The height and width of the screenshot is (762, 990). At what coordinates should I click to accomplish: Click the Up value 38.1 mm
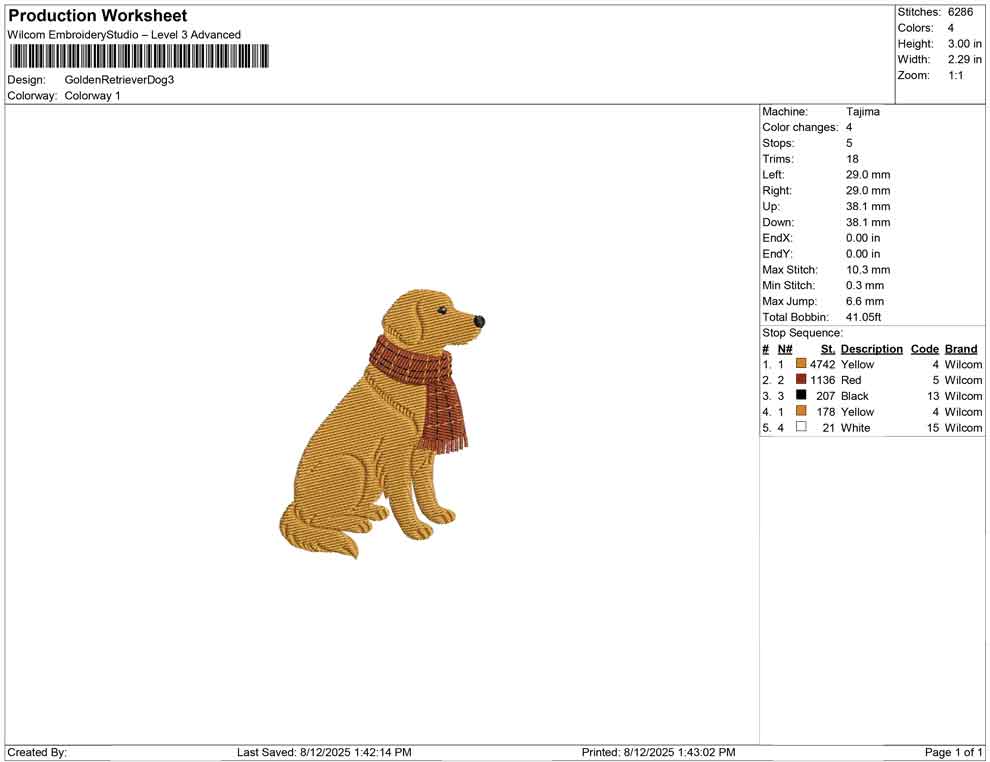coord(868,206)
